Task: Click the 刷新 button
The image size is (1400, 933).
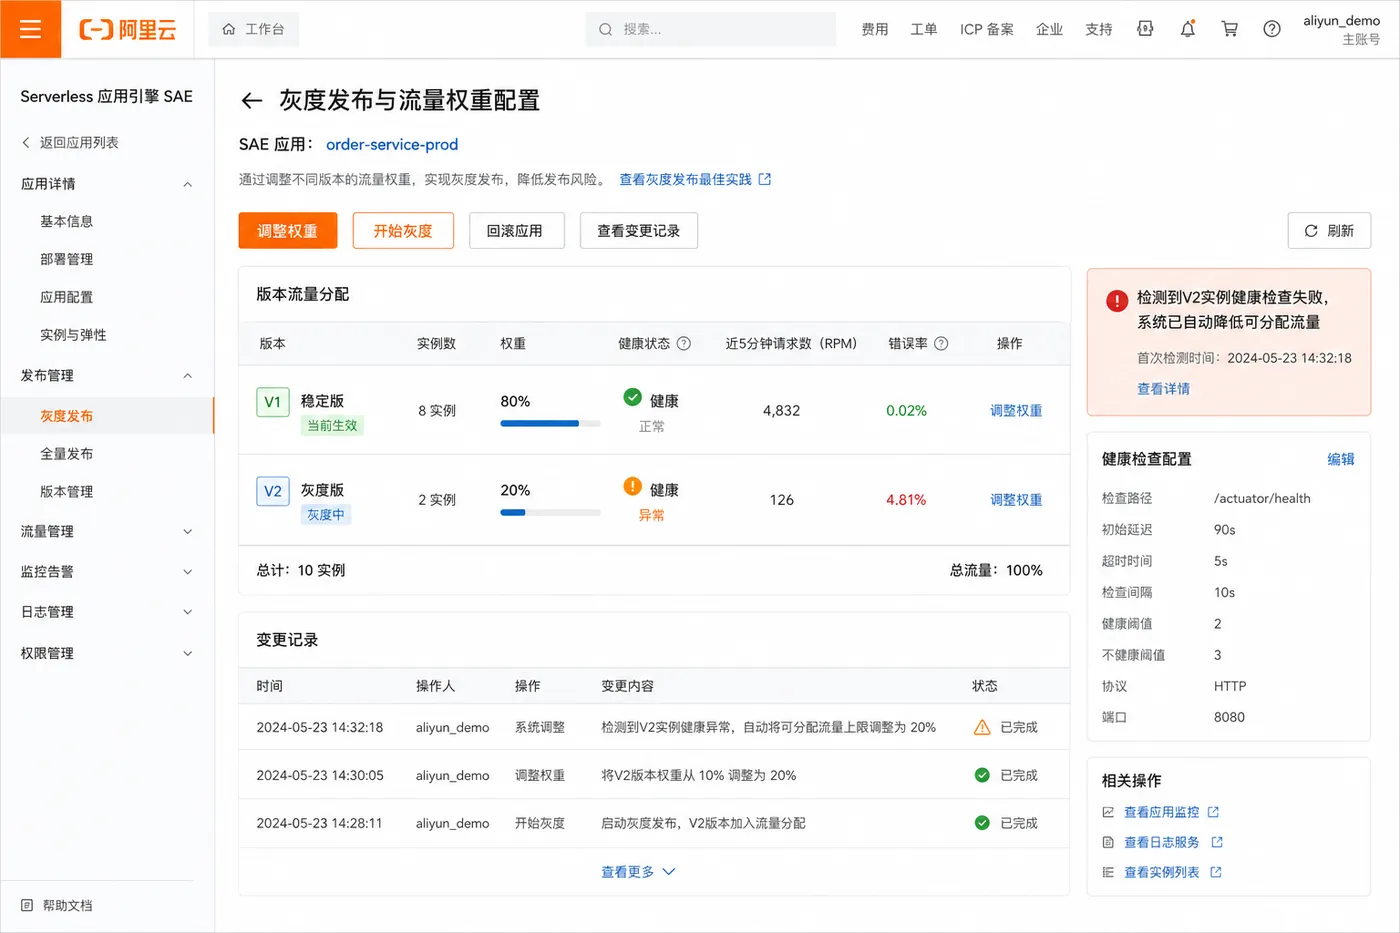Action: 1329,231
